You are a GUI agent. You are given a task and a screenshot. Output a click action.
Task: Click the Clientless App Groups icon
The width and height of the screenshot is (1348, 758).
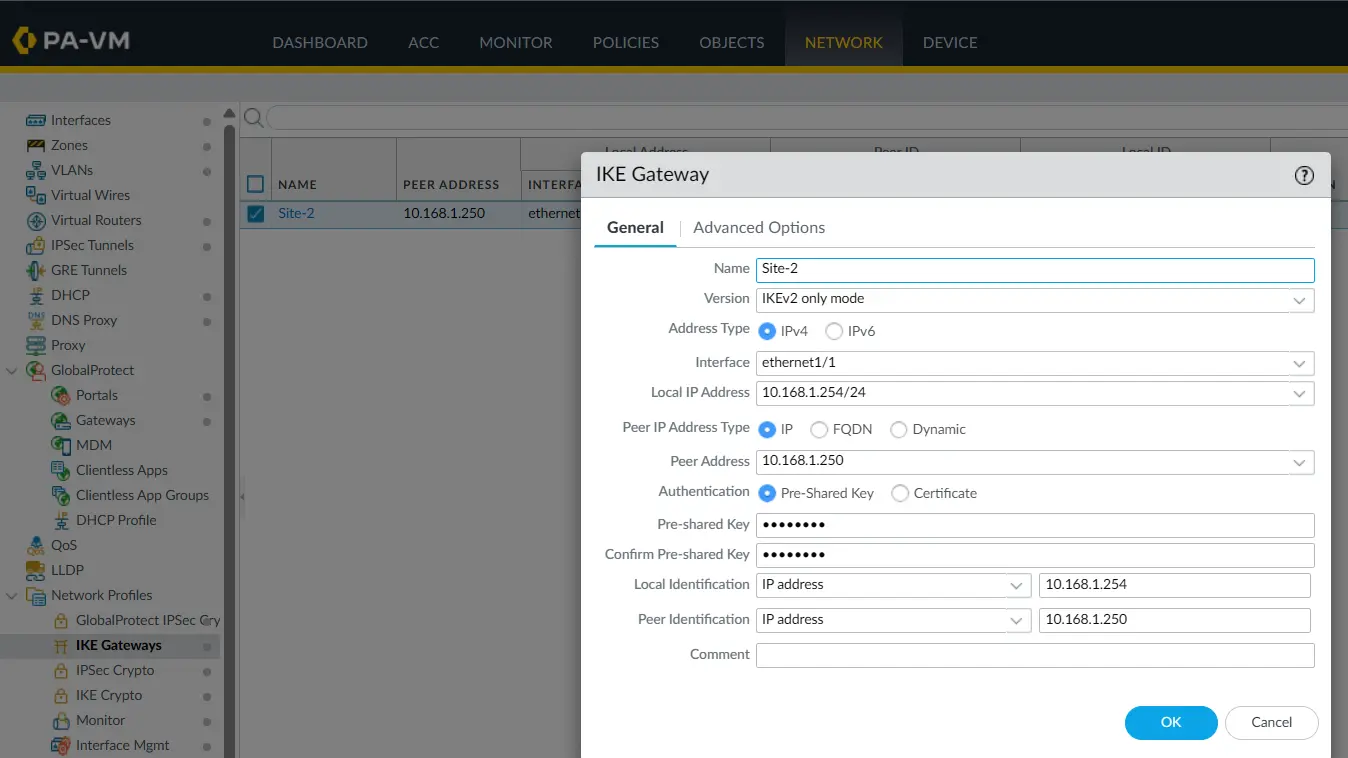click(60, 495)
